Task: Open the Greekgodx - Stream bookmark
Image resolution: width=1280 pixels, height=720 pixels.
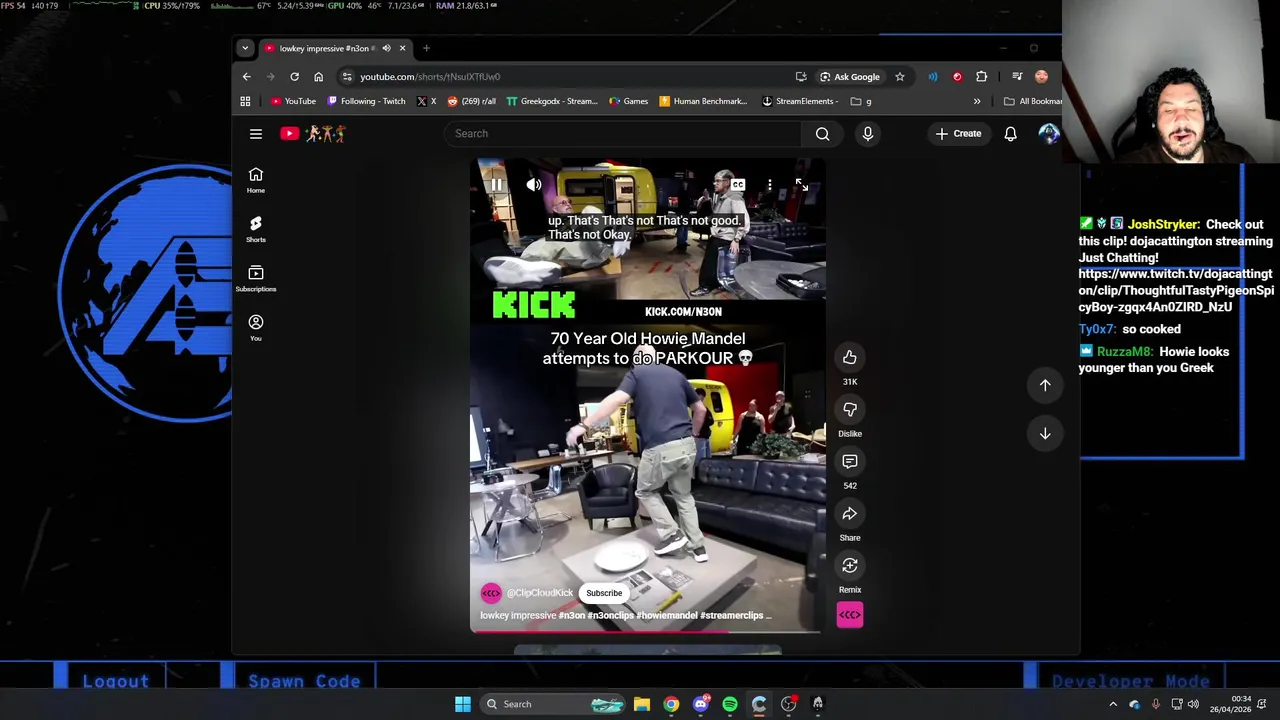Action: click(552, 101)
